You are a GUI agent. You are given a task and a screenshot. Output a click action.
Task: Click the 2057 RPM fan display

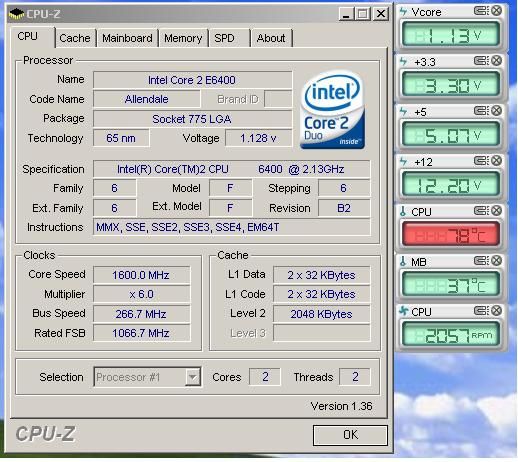451,335
